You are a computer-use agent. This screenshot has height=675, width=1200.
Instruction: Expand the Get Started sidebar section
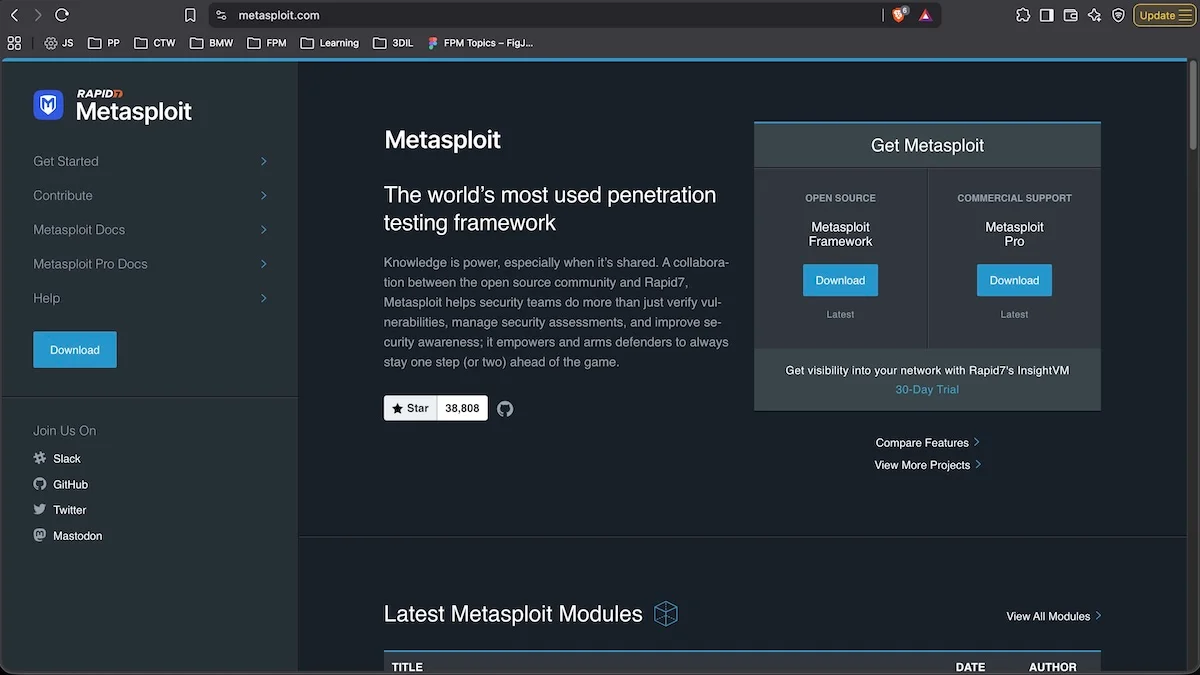151,161
